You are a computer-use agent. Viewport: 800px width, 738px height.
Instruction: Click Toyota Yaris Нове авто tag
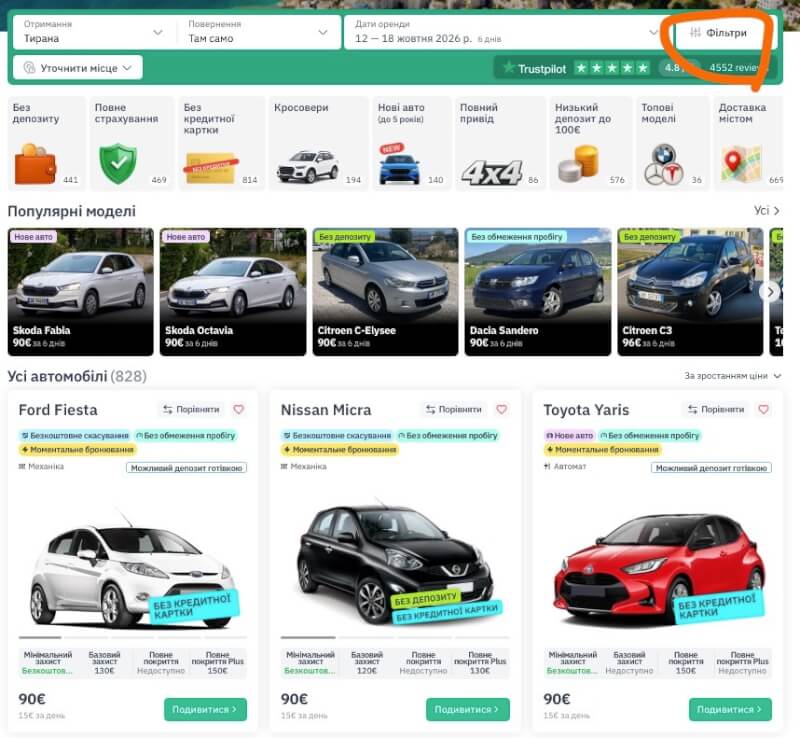click(x=569, y=435)
